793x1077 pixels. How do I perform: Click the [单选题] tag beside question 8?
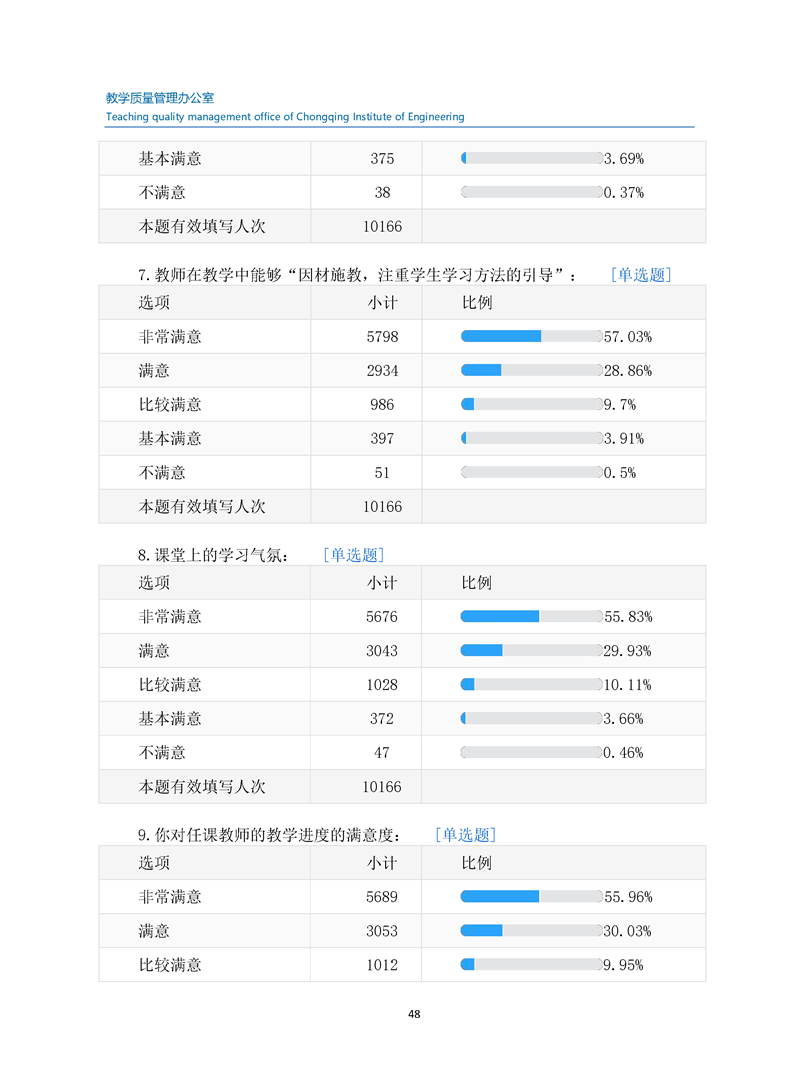coord(354,555)
